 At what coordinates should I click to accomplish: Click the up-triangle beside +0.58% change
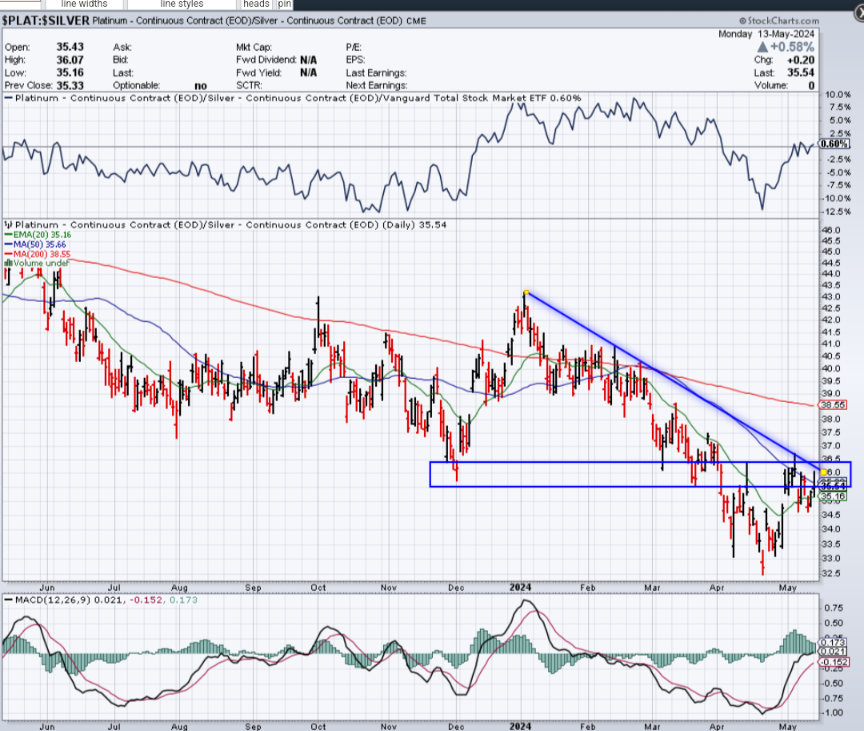pyautogui.click(x=763, y=47)
